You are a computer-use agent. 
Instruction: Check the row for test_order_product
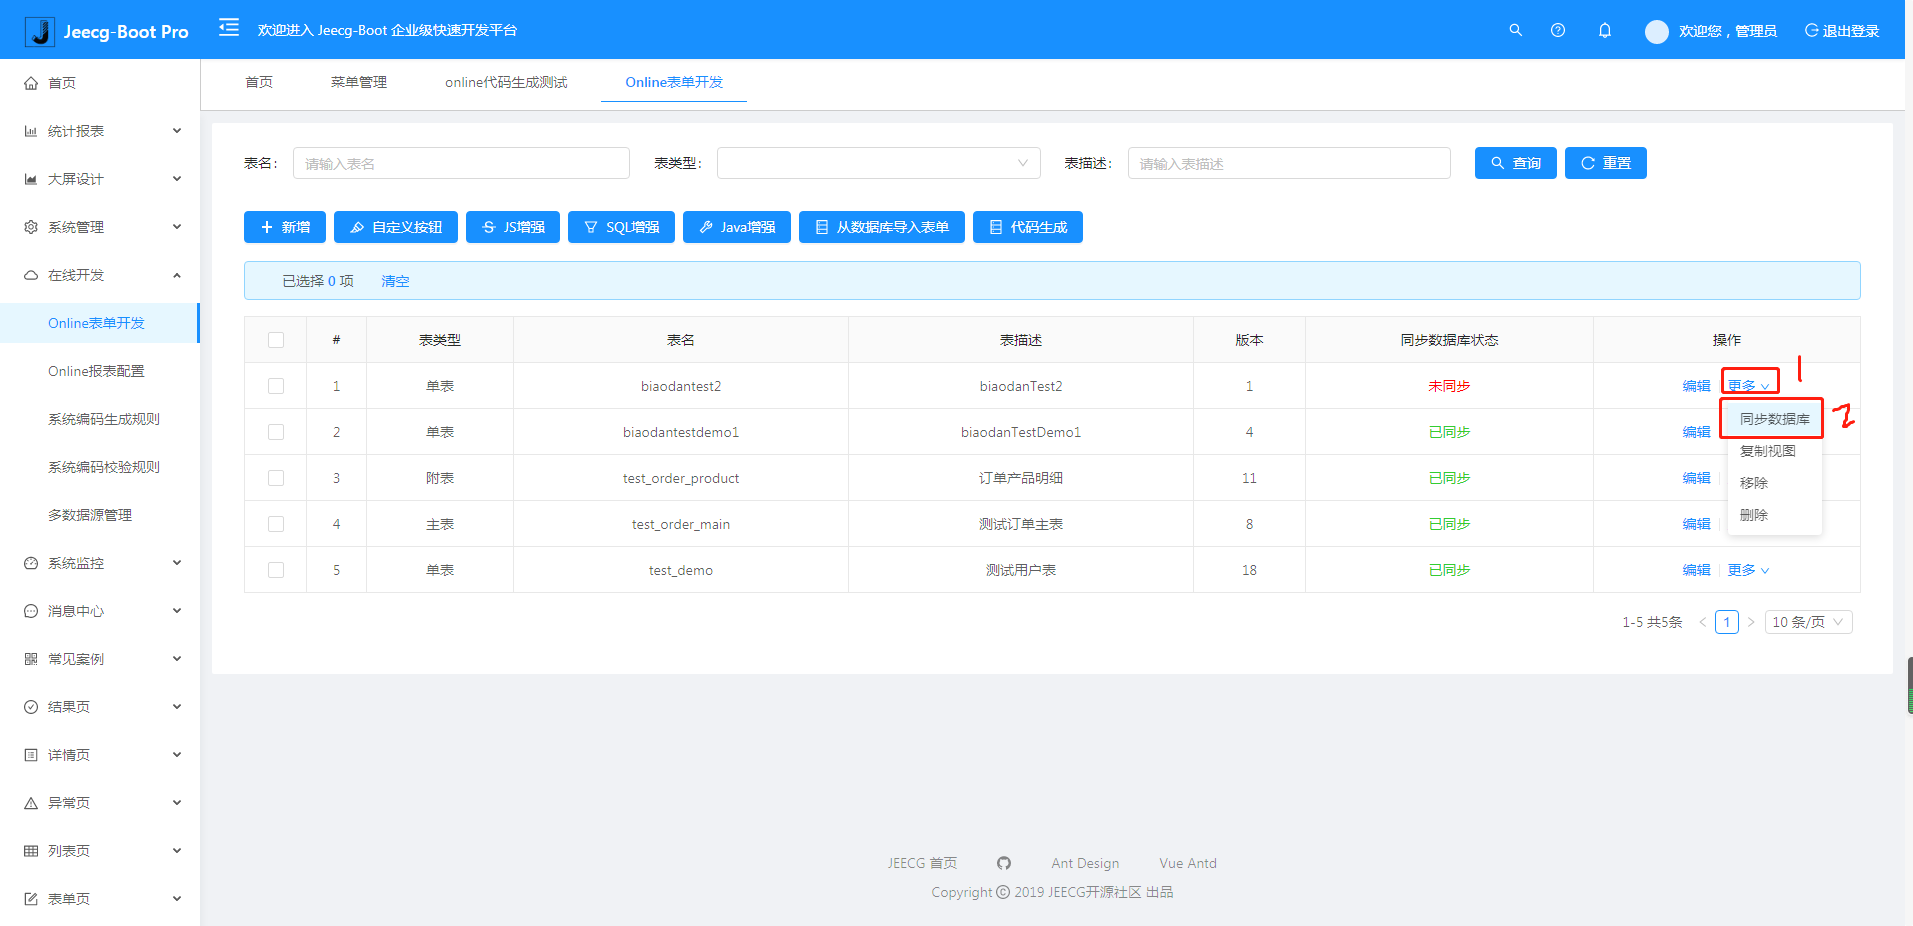276,478
